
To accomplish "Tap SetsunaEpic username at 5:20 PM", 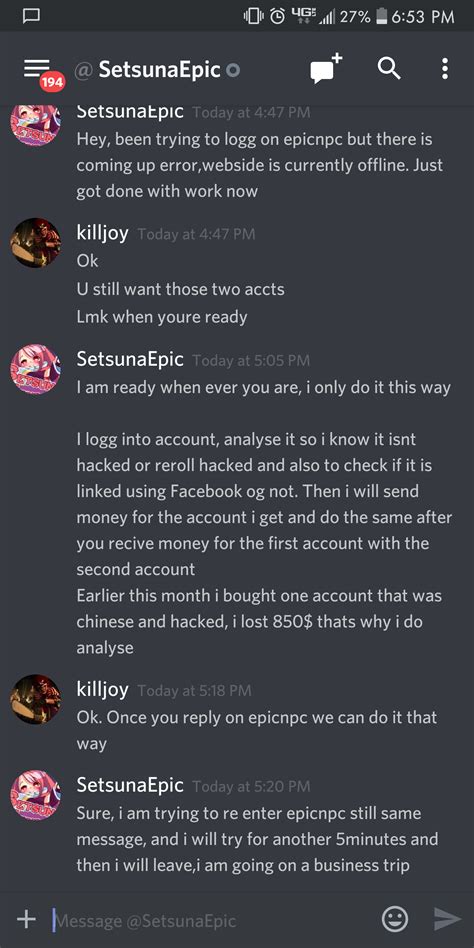I will point(130,785).
